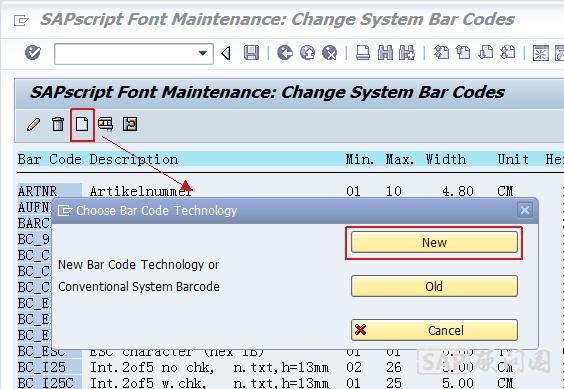Click the Min. column header

(x=360, y=159)
